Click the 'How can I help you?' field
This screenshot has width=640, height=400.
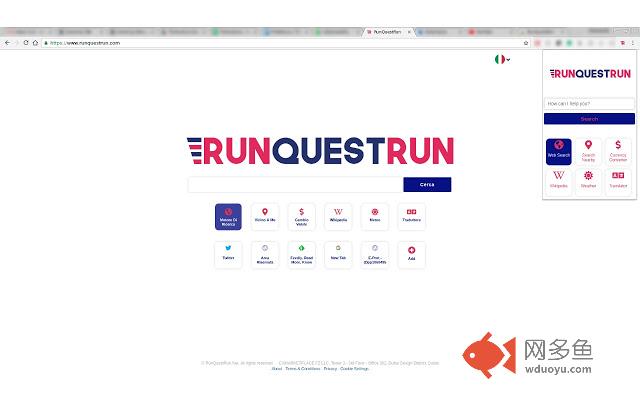(589, 104)
